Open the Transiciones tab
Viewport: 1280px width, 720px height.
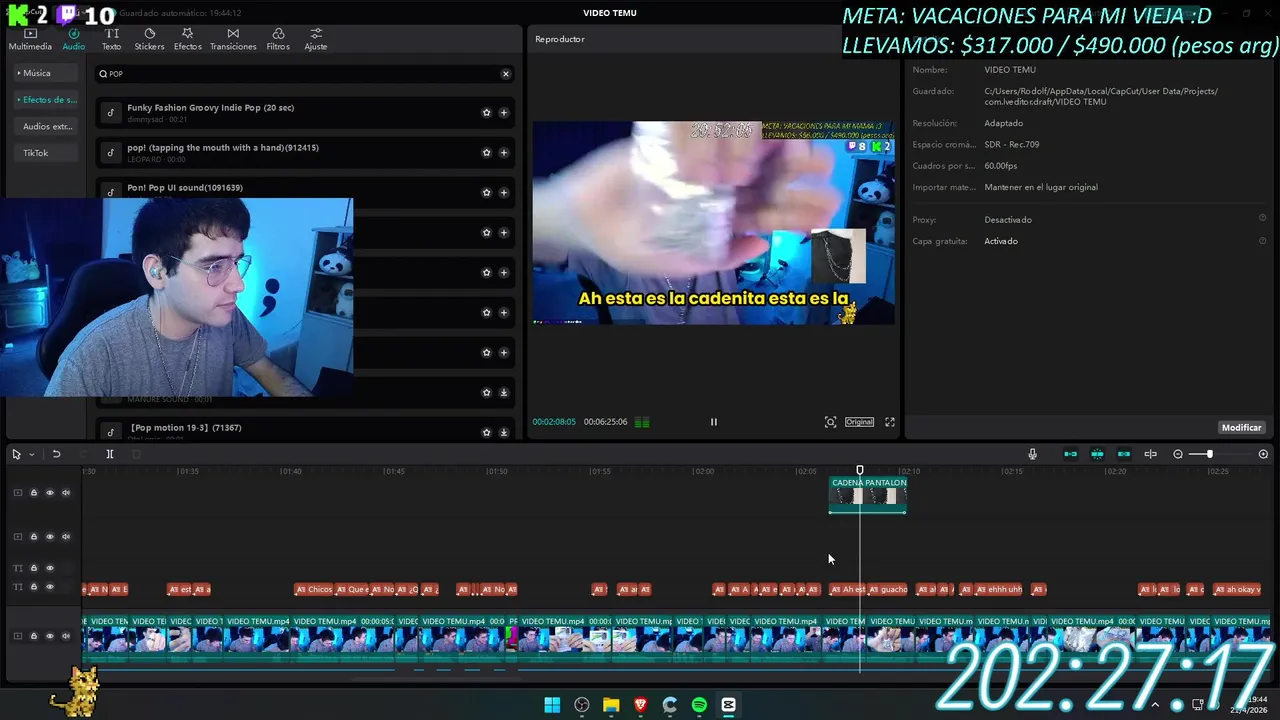[233, 39]
